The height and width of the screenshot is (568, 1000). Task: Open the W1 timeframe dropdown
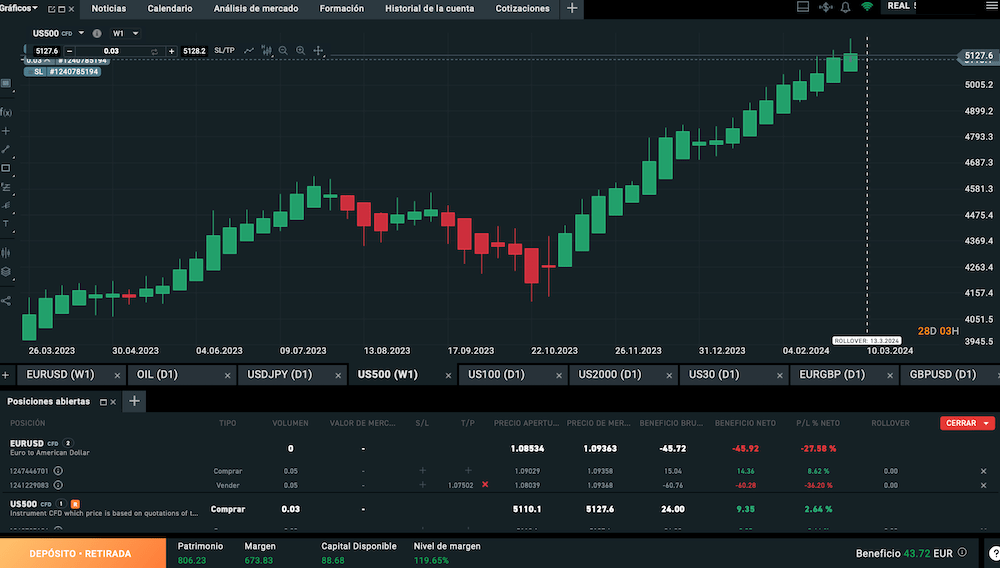(x=125, y=33)
